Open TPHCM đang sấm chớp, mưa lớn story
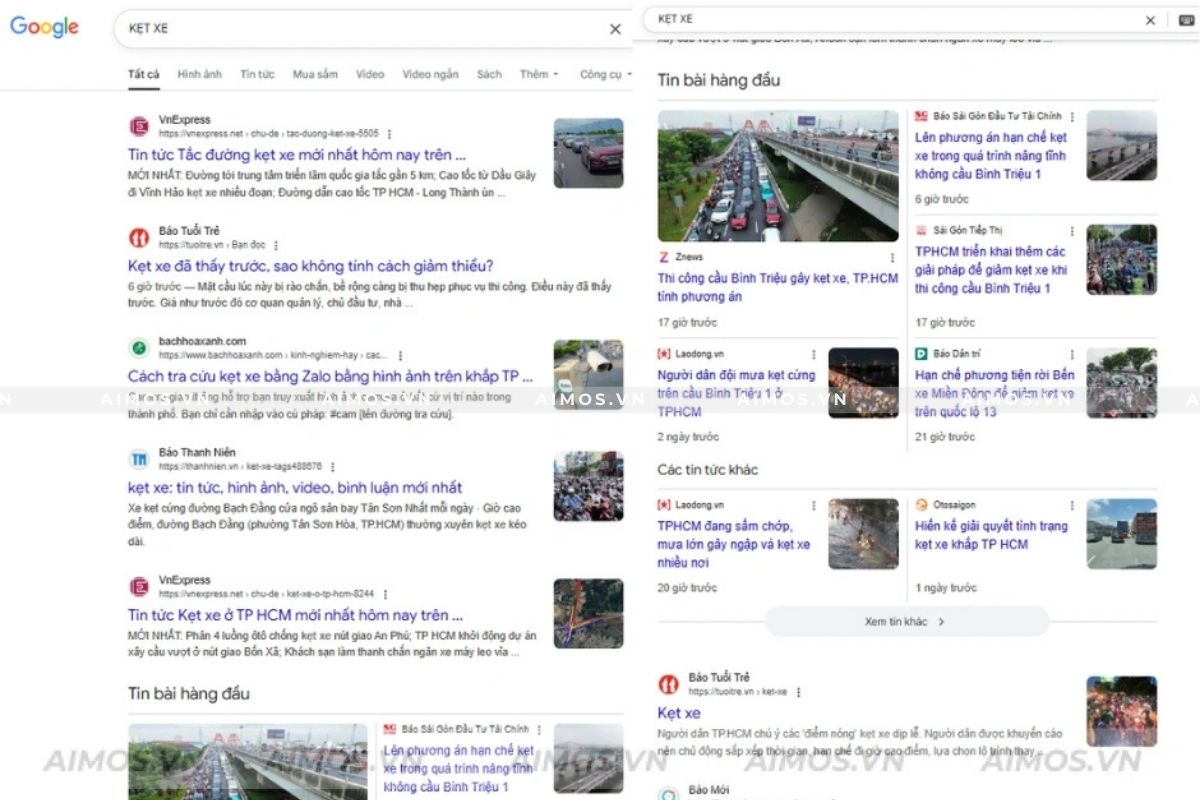The image size is (1200, 800). tap(734, 544)
